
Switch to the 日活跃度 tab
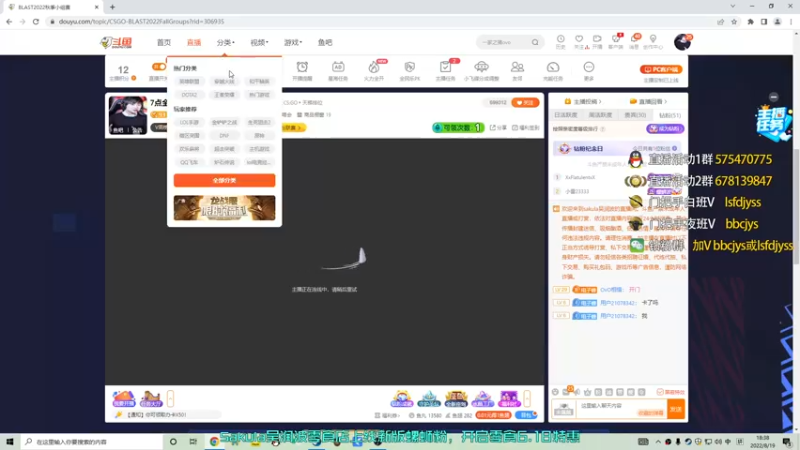coord(566,115)
